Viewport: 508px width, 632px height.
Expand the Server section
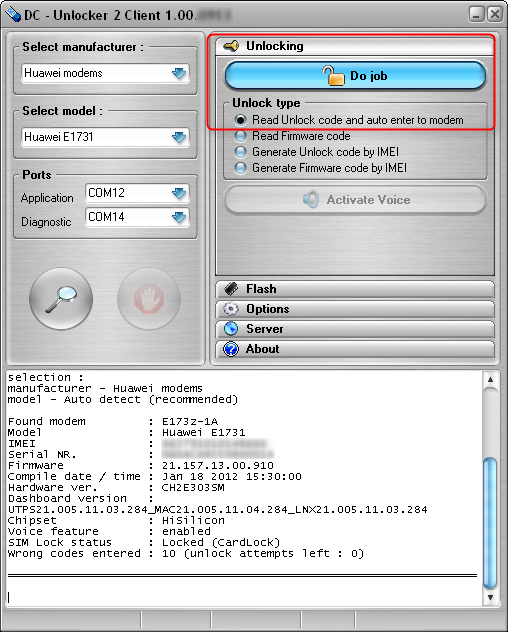coord(355,329)
